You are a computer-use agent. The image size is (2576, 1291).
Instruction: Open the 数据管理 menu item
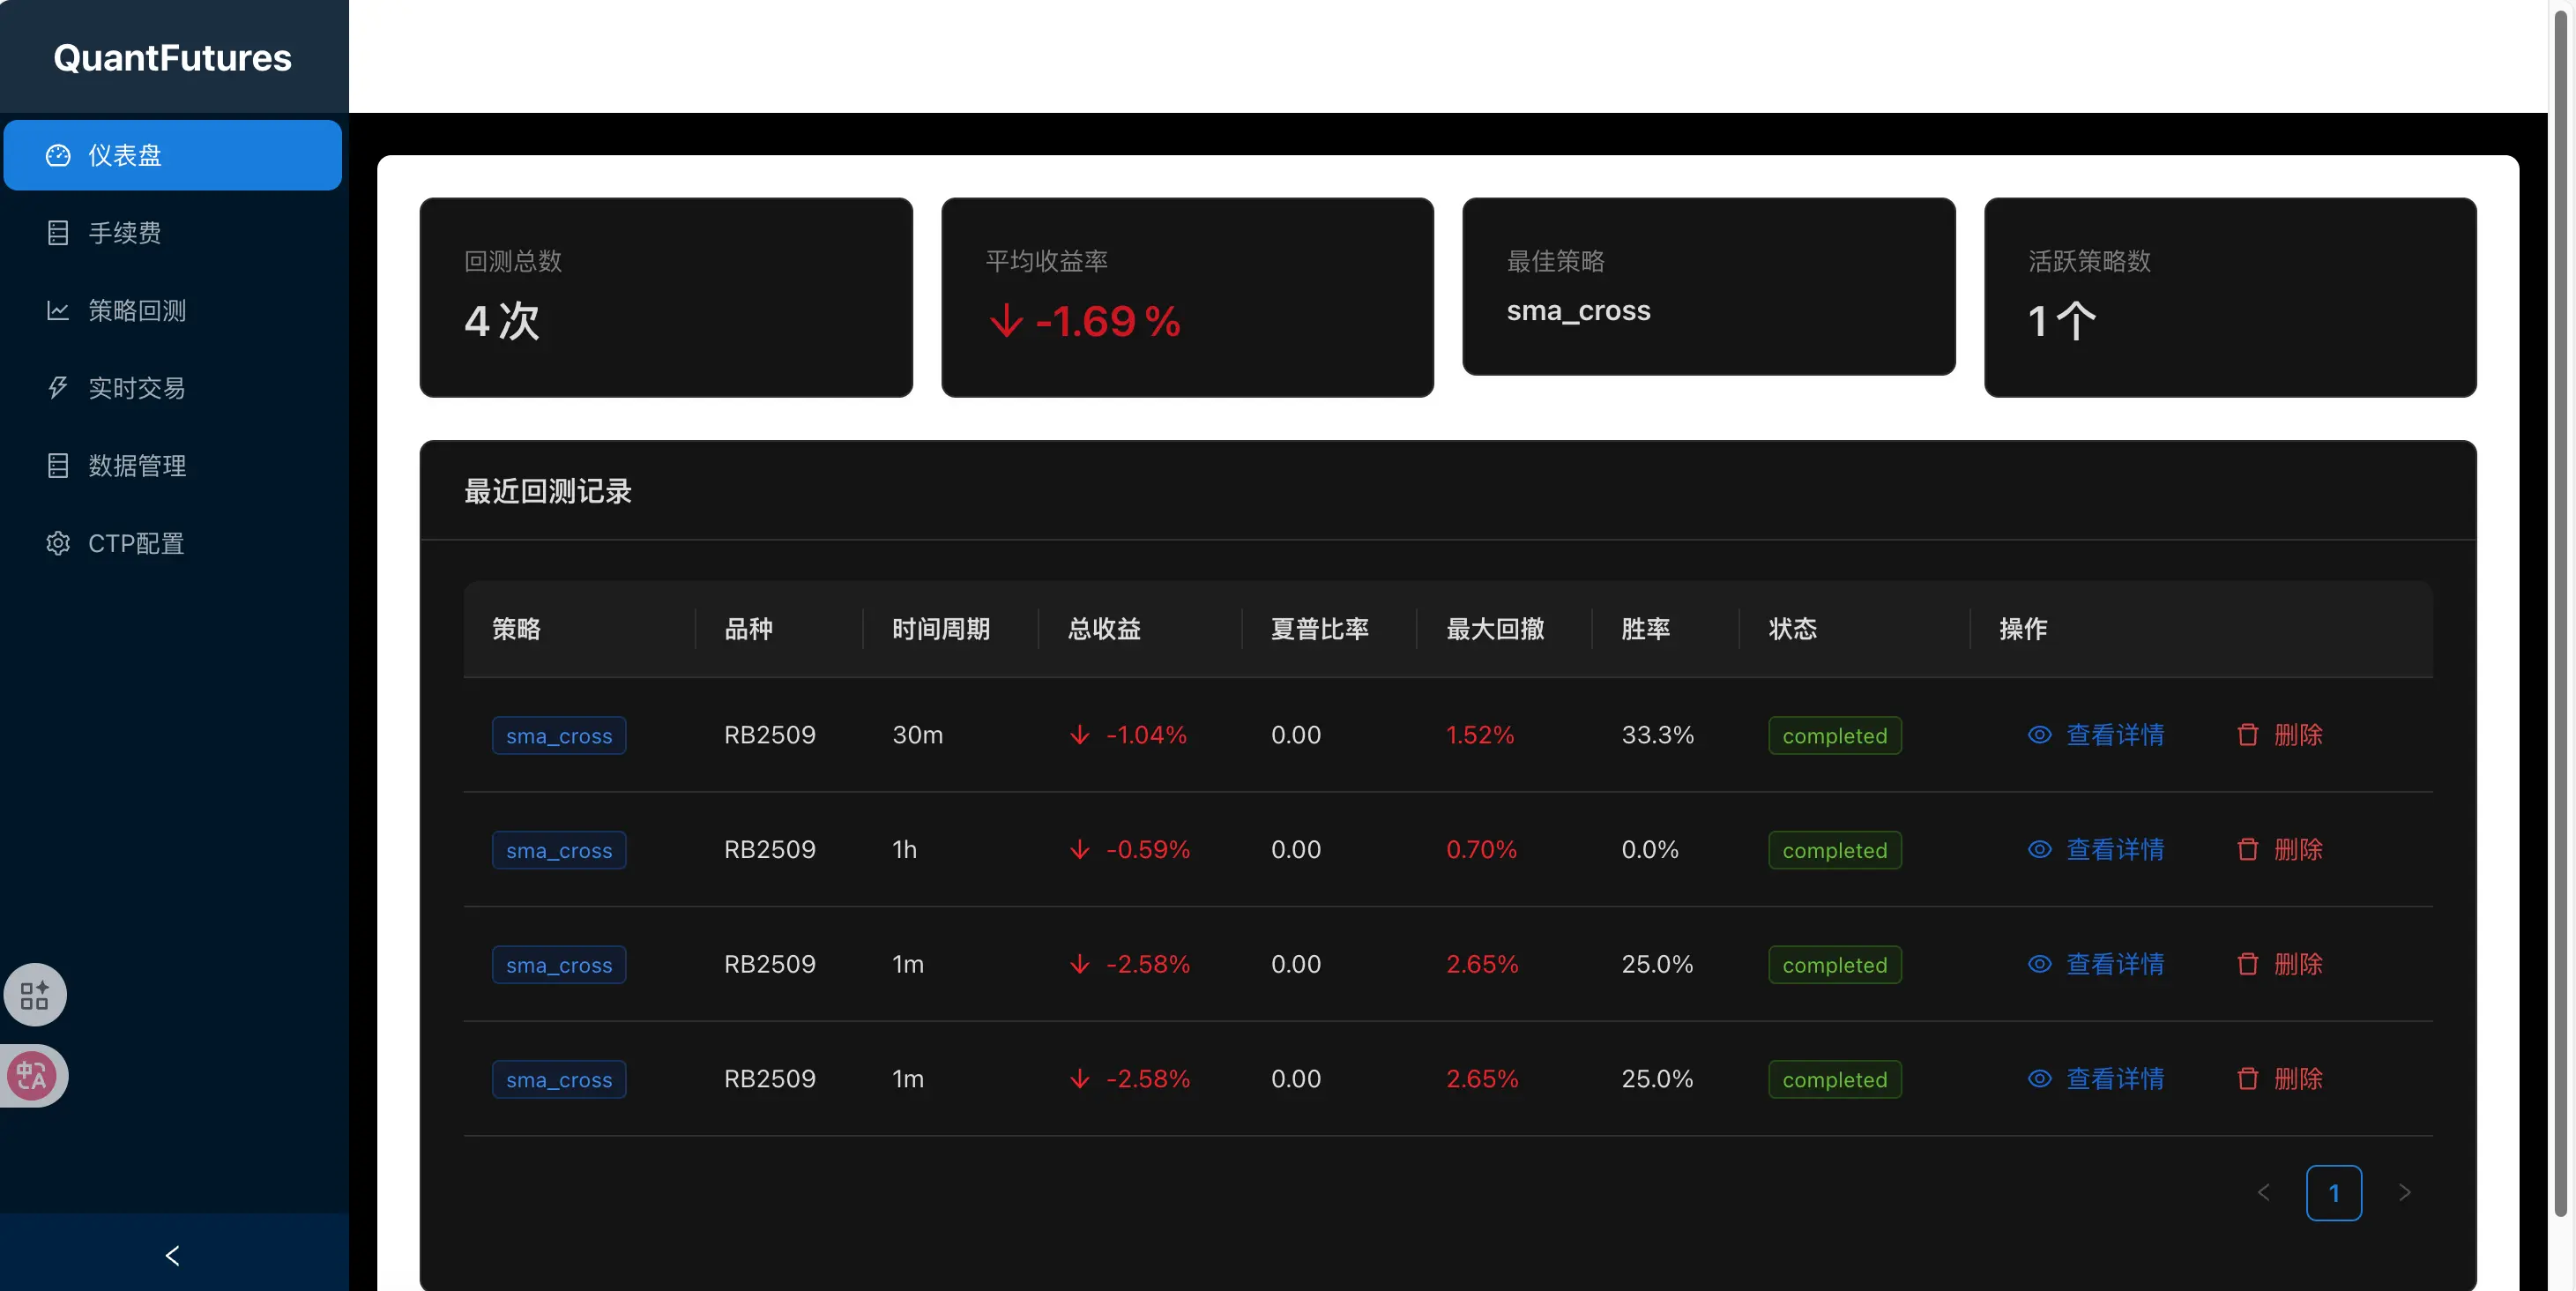137,466
